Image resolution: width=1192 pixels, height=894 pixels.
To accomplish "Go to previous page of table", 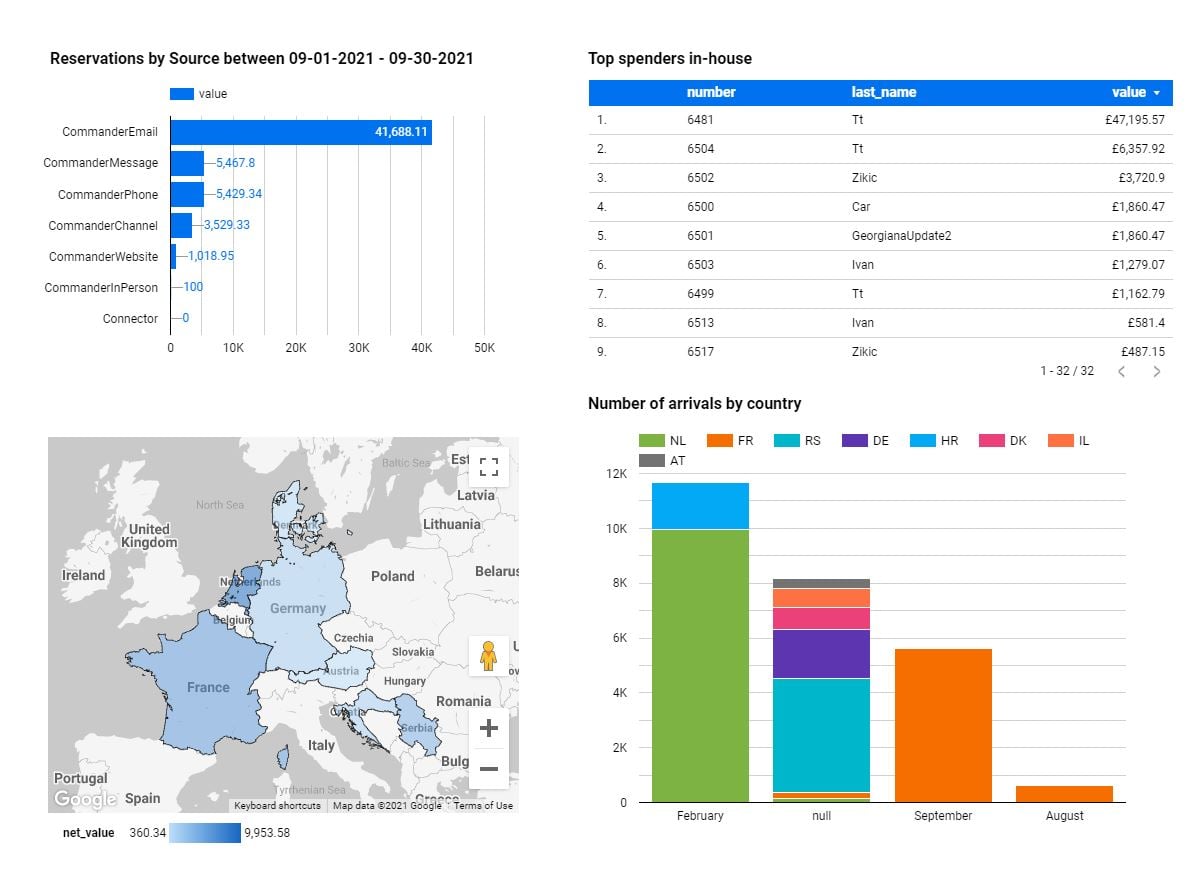I will click(x=1121, y=371).
